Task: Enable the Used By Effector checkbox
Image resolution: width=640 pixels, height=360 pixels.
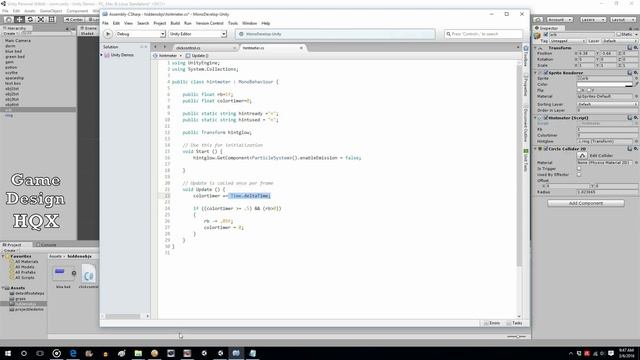Action: click(579, 174)
